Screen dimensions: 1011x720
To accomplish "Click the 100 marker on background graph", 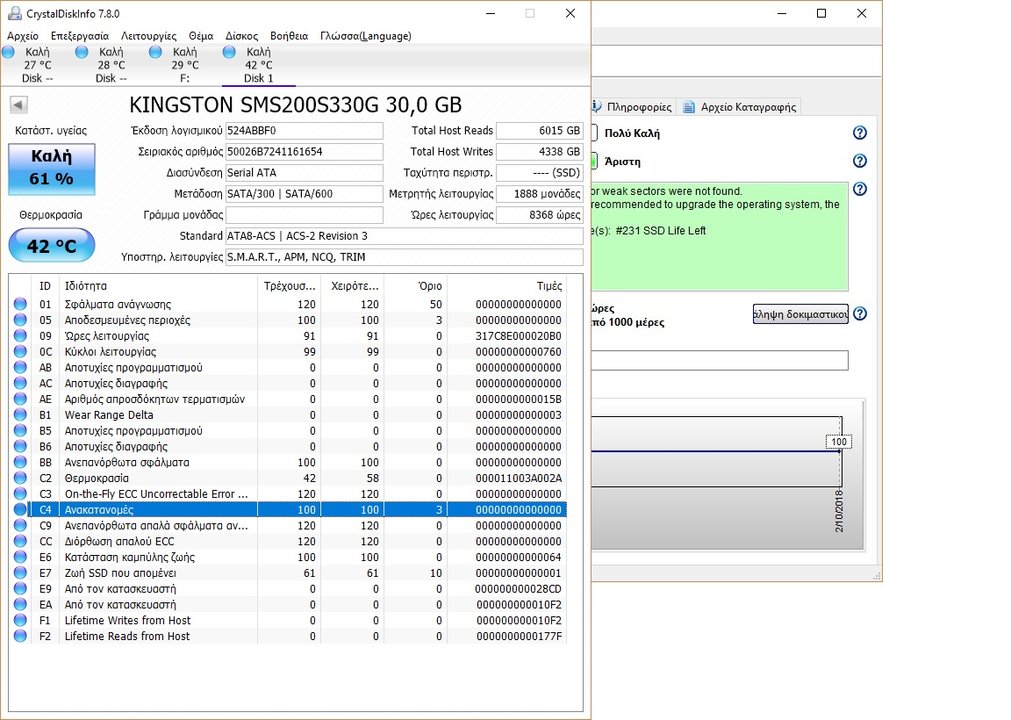I will click(839, 442).
